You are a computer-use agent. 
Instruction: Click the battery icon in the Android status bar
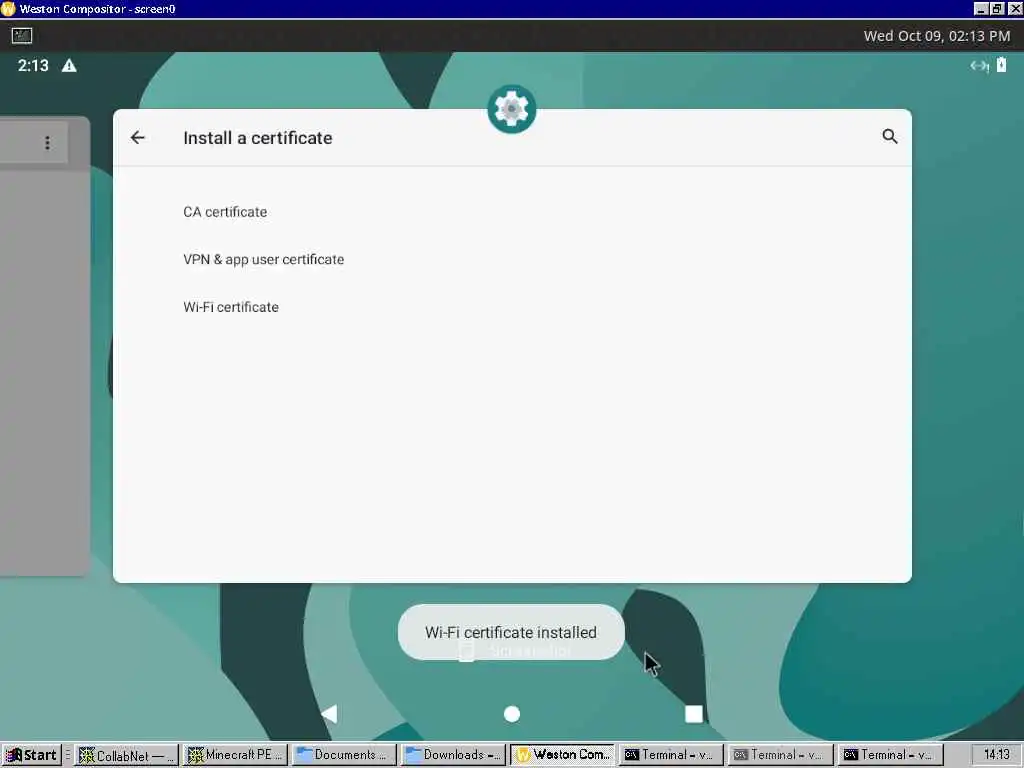(1001, 65)
